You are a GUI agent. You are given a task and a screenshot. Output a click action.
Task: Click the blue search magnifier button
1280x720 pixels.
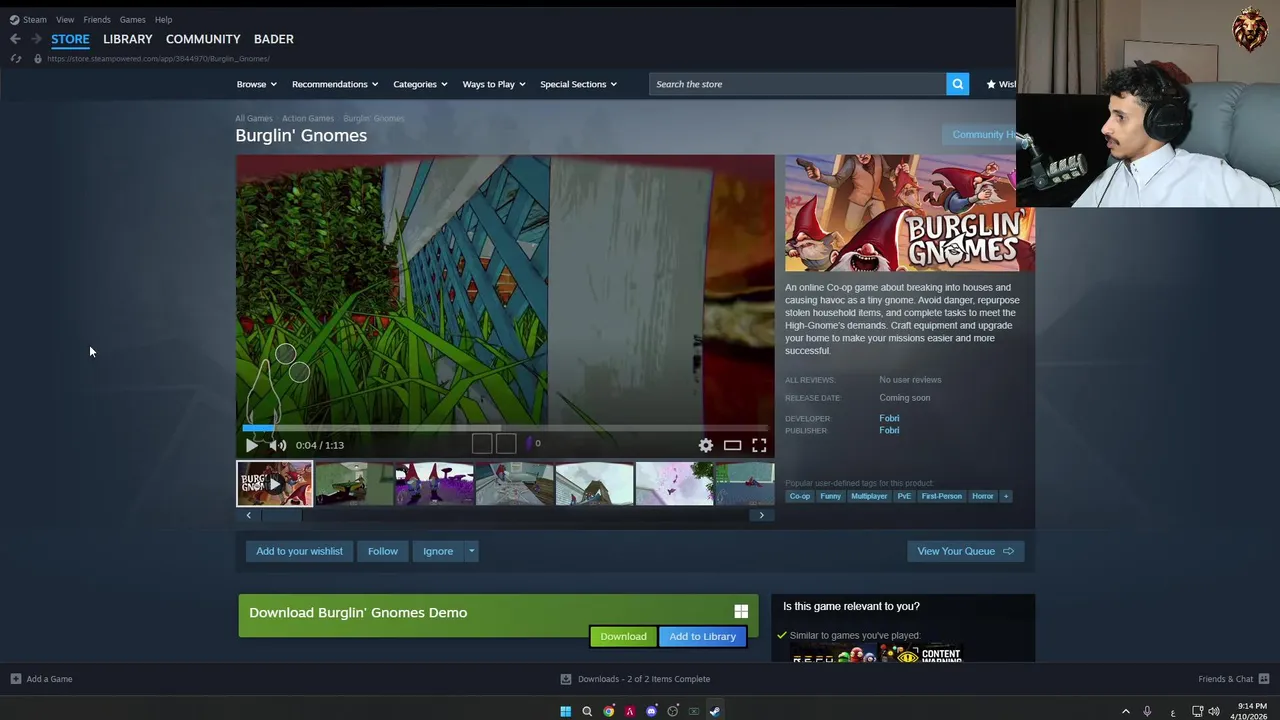point(958,84)
